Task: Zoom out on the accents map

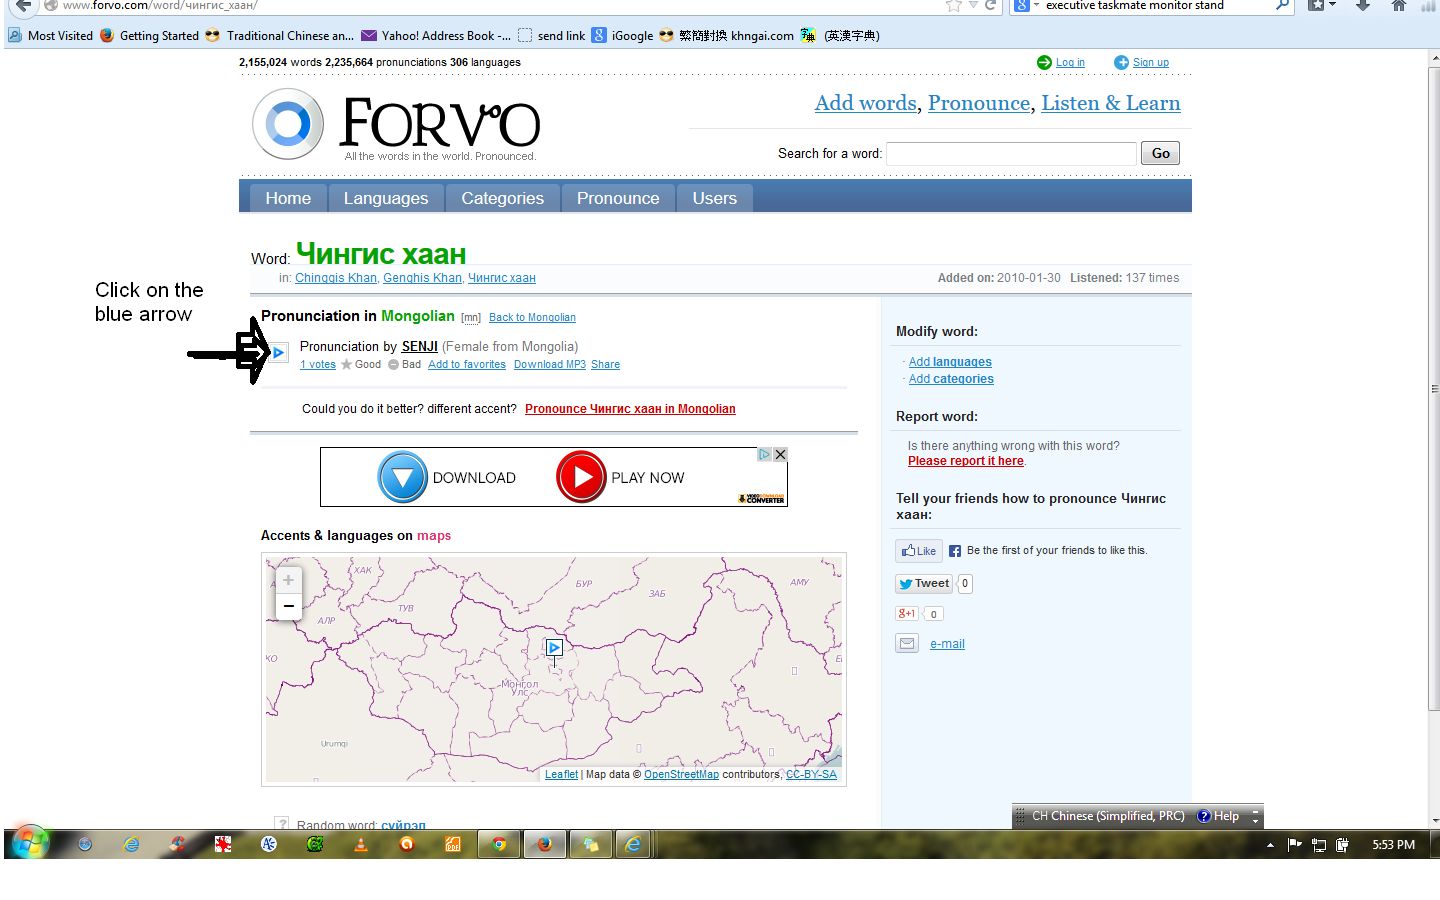Action: coord(288,606)
